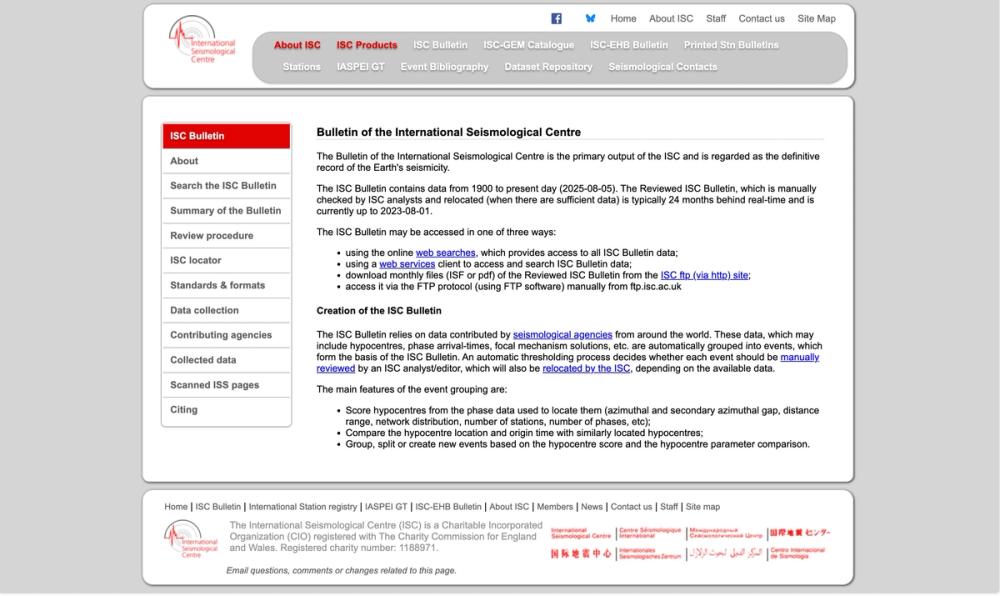The width and height of the screenshot is (1000, 596).
Task: Select the ISC Products menu item
Action: tap(367, 45)
